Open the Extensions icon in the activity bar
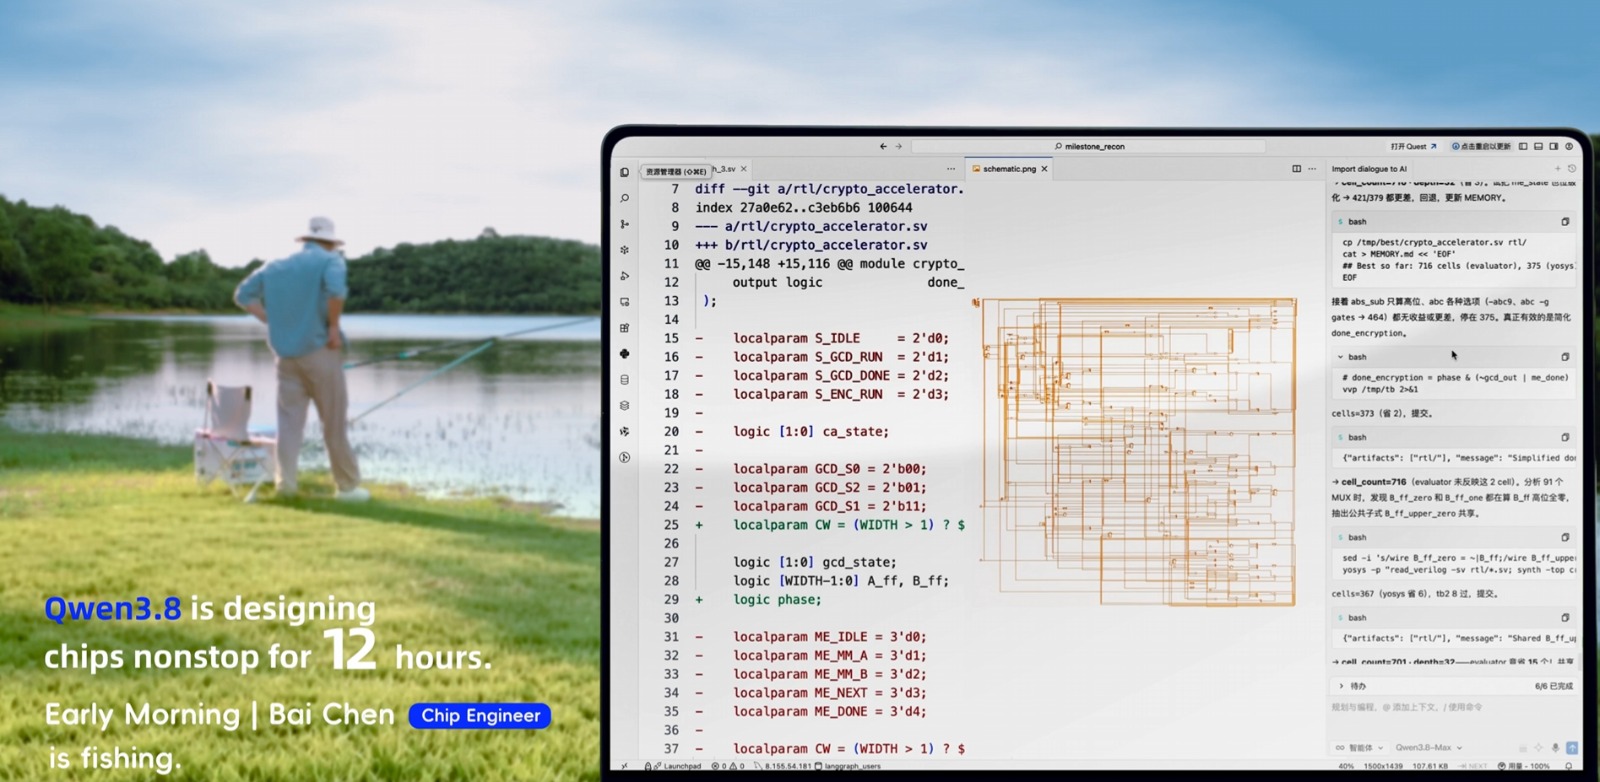 625,328
